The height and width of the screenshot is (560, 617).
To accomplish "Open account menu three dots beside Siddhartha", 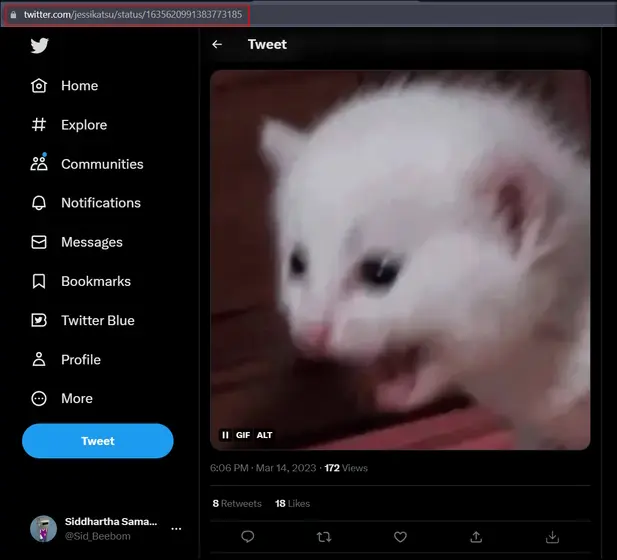I will click(176, 528).
